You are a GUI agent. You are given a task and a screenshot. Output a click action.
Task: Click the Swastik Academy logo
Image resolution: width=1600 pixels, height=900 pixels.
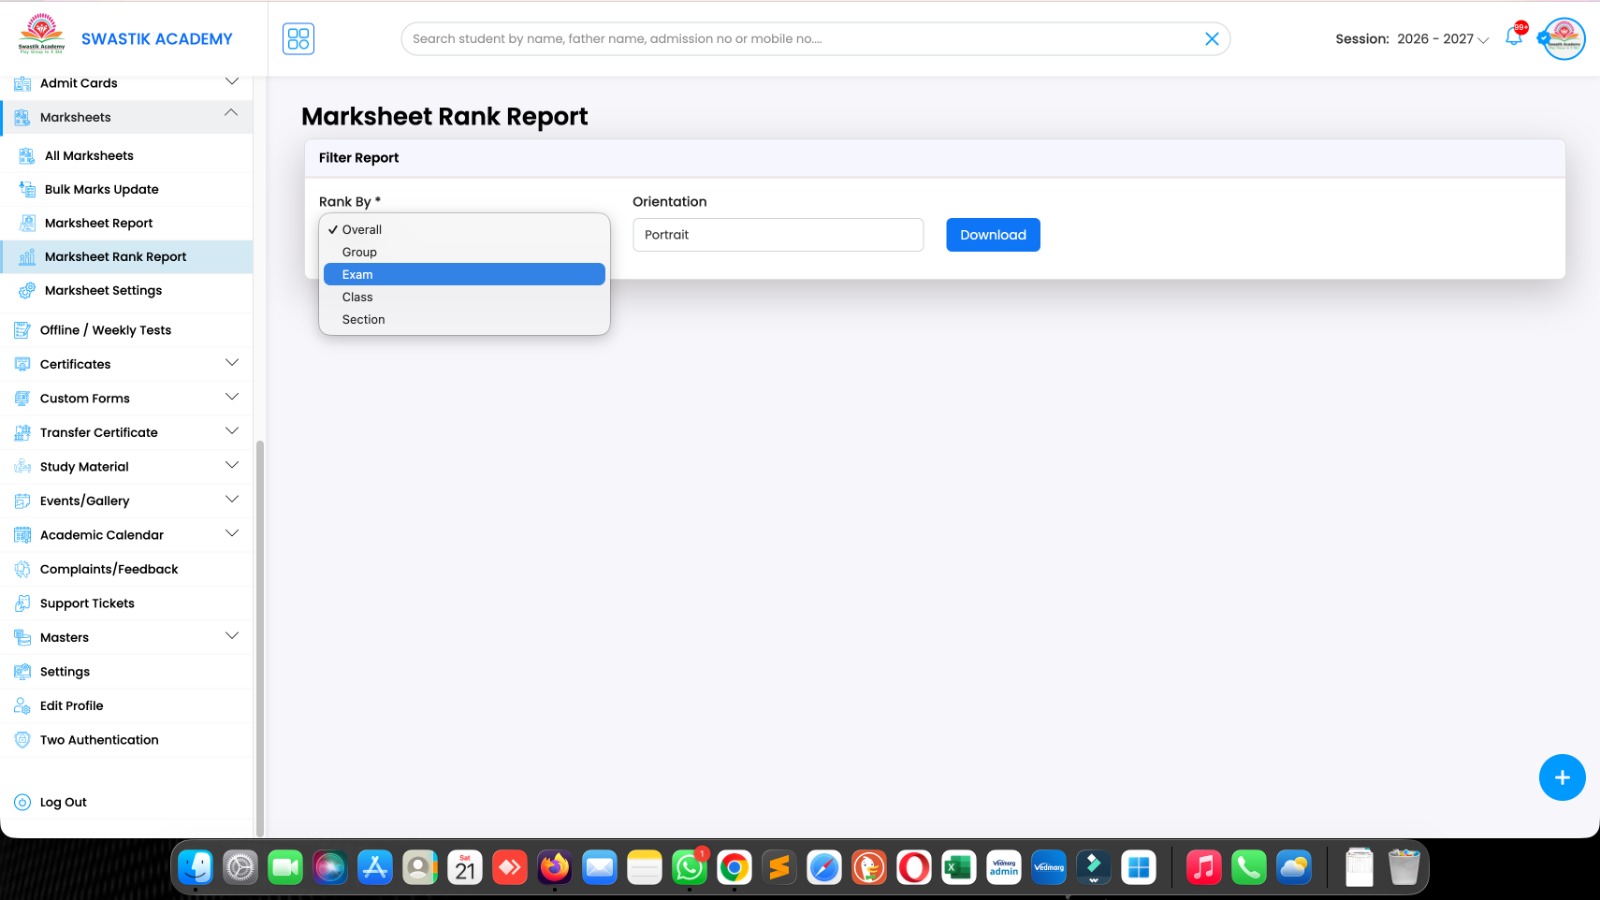(x=42, y=35)
